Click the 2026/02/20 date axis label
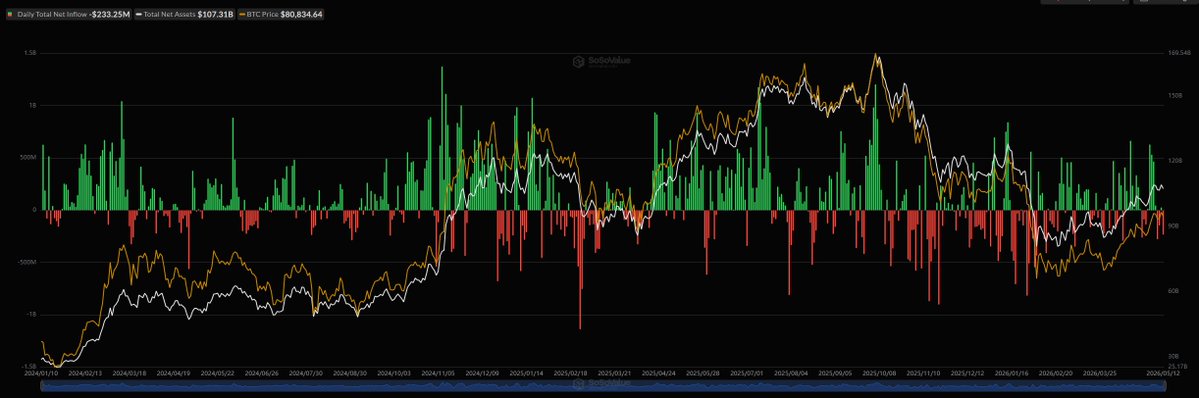This screenshot has height=398, width=1199. pyautogui.click(x=1055, y=374)
